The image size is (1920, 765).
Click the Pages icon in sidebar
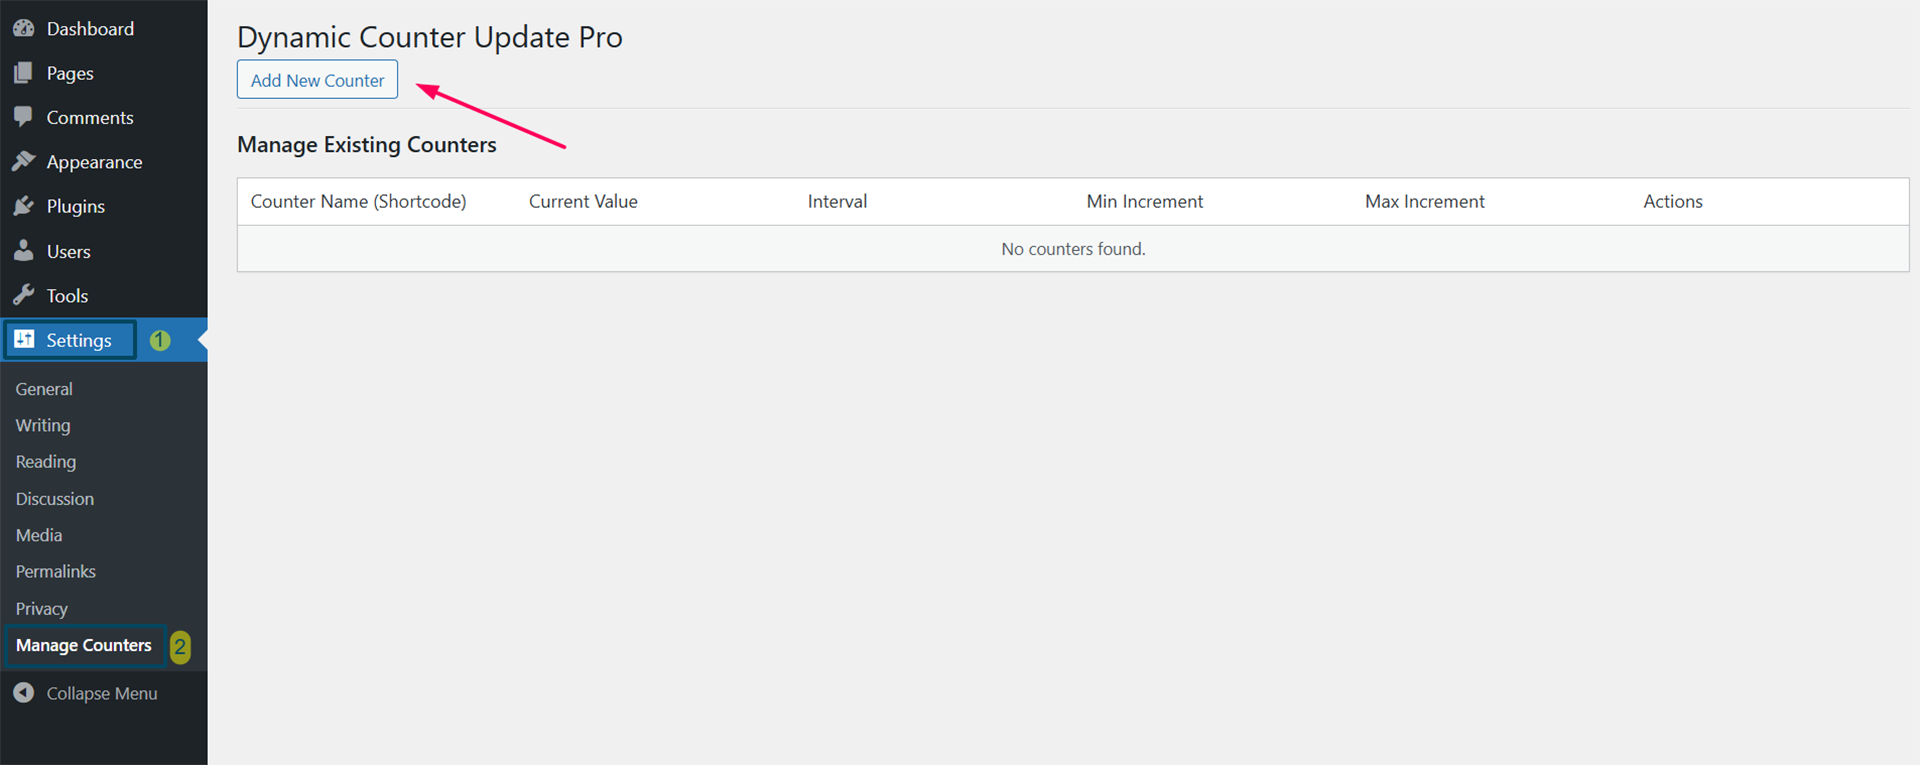[24, 73]
